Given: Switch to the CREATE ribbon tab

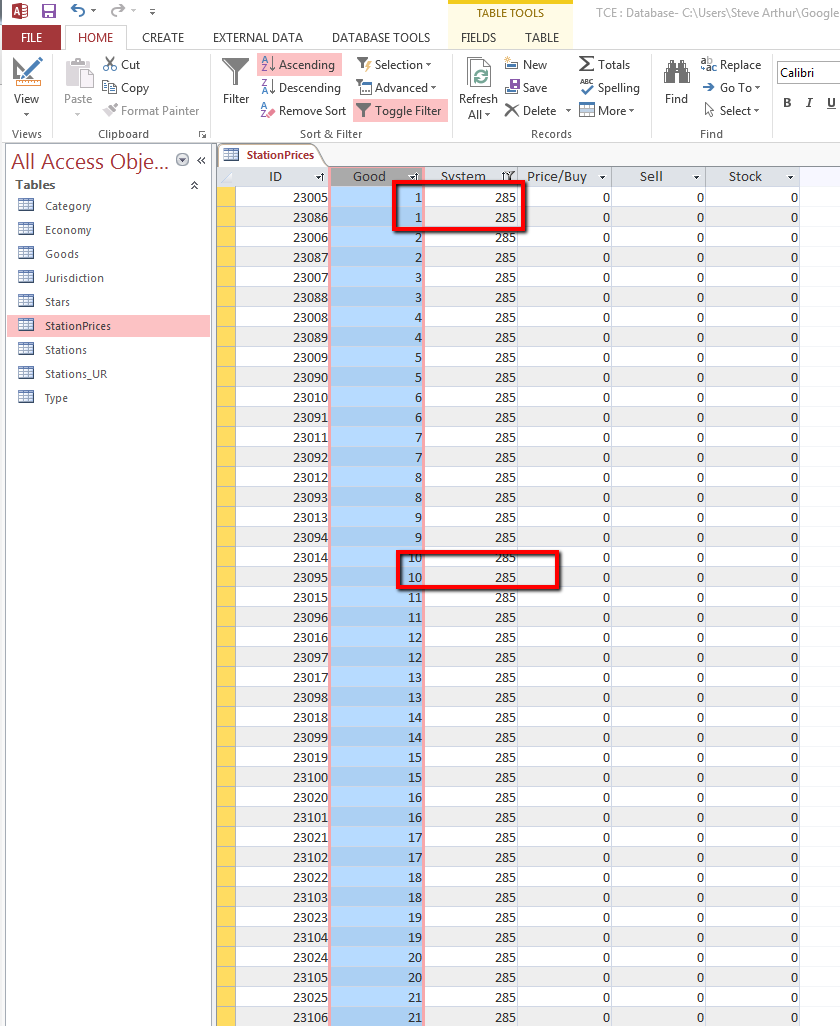Looking at the screenshot, I should click(x=163, y=37).
